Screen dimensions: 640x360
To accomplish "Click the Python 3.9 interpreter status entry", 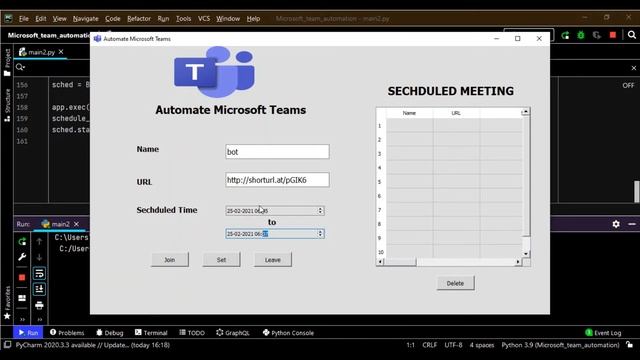I will (560, 345).
